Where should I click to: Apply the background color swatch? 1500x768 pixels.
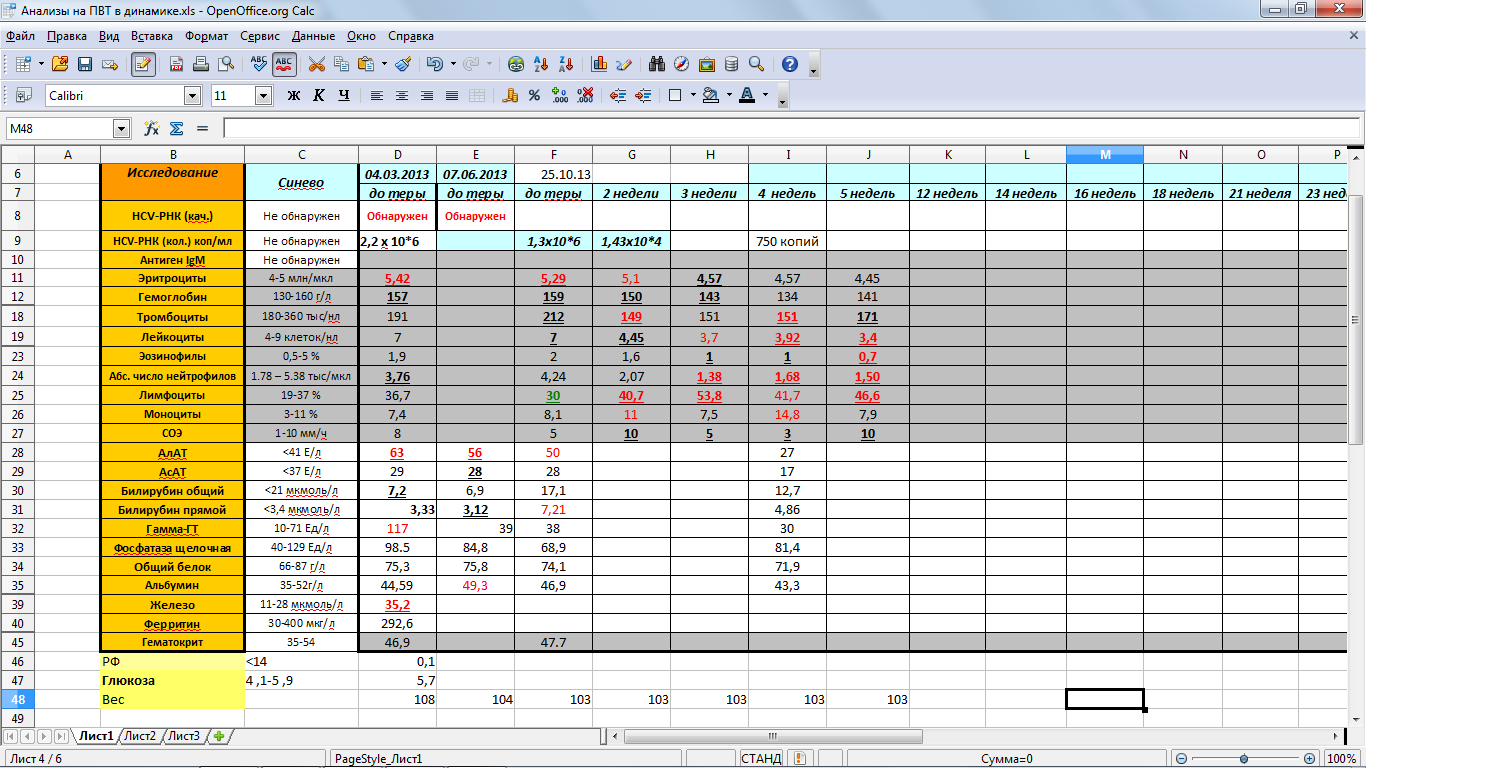tap(711, 95)
